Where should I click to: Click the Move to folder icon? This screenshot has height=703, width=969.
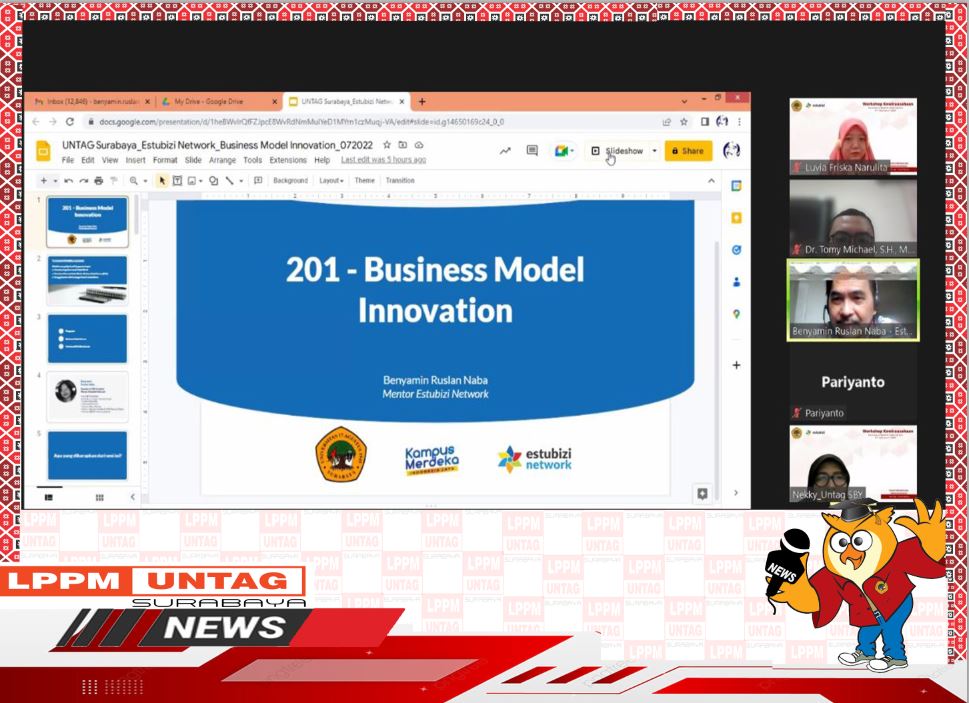[403, 145]
